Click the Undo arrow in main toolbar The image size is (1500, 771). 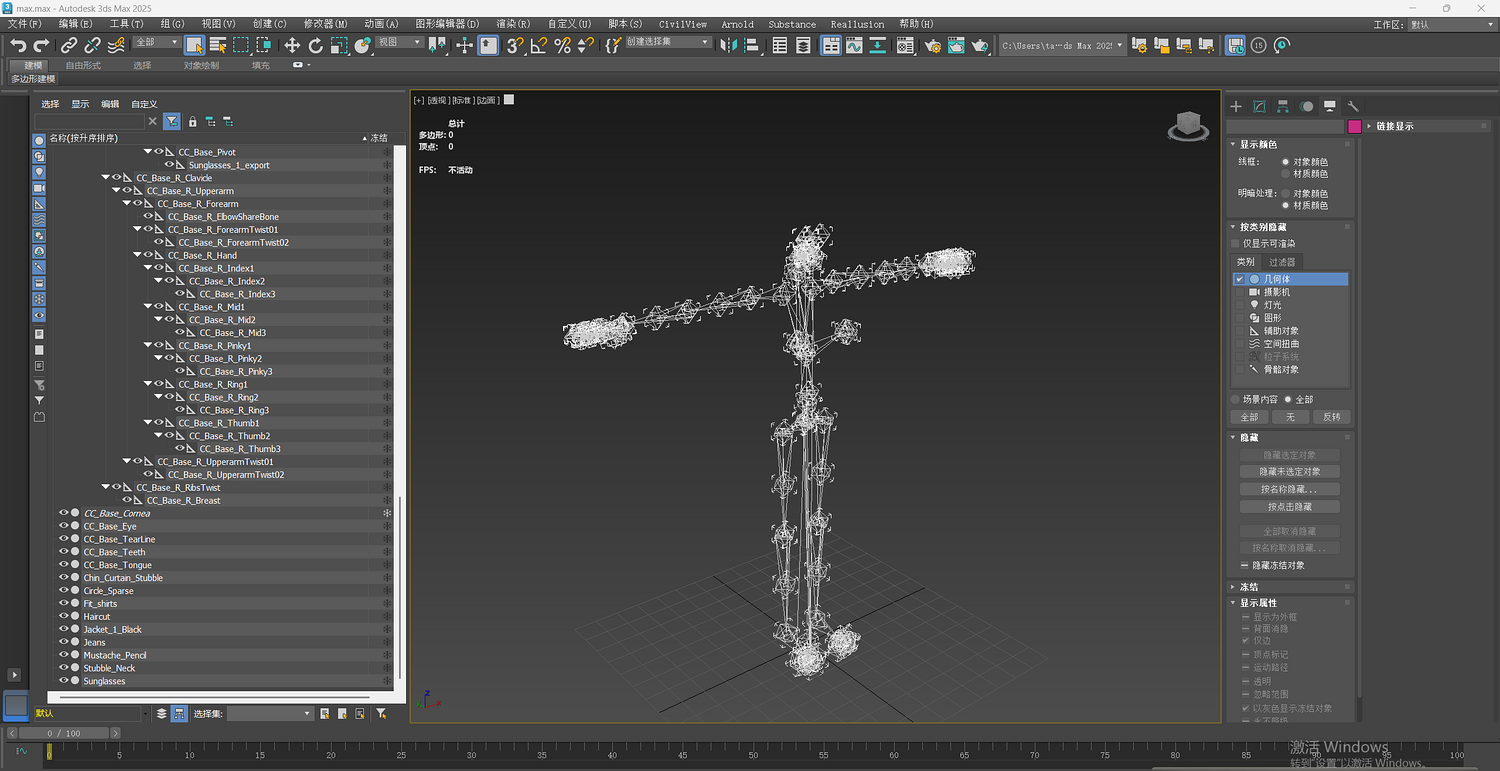pyautogui.click(x=18, y=45)
